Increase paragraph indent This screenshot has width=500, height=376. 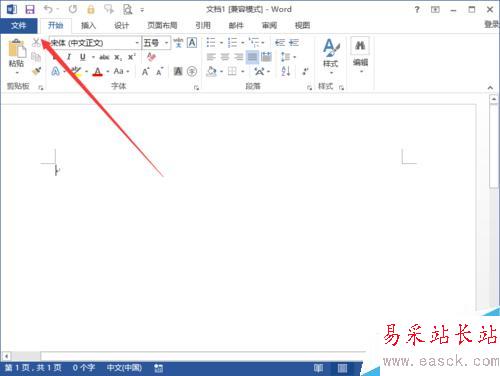pyautogui.click(x=294, y=43)
